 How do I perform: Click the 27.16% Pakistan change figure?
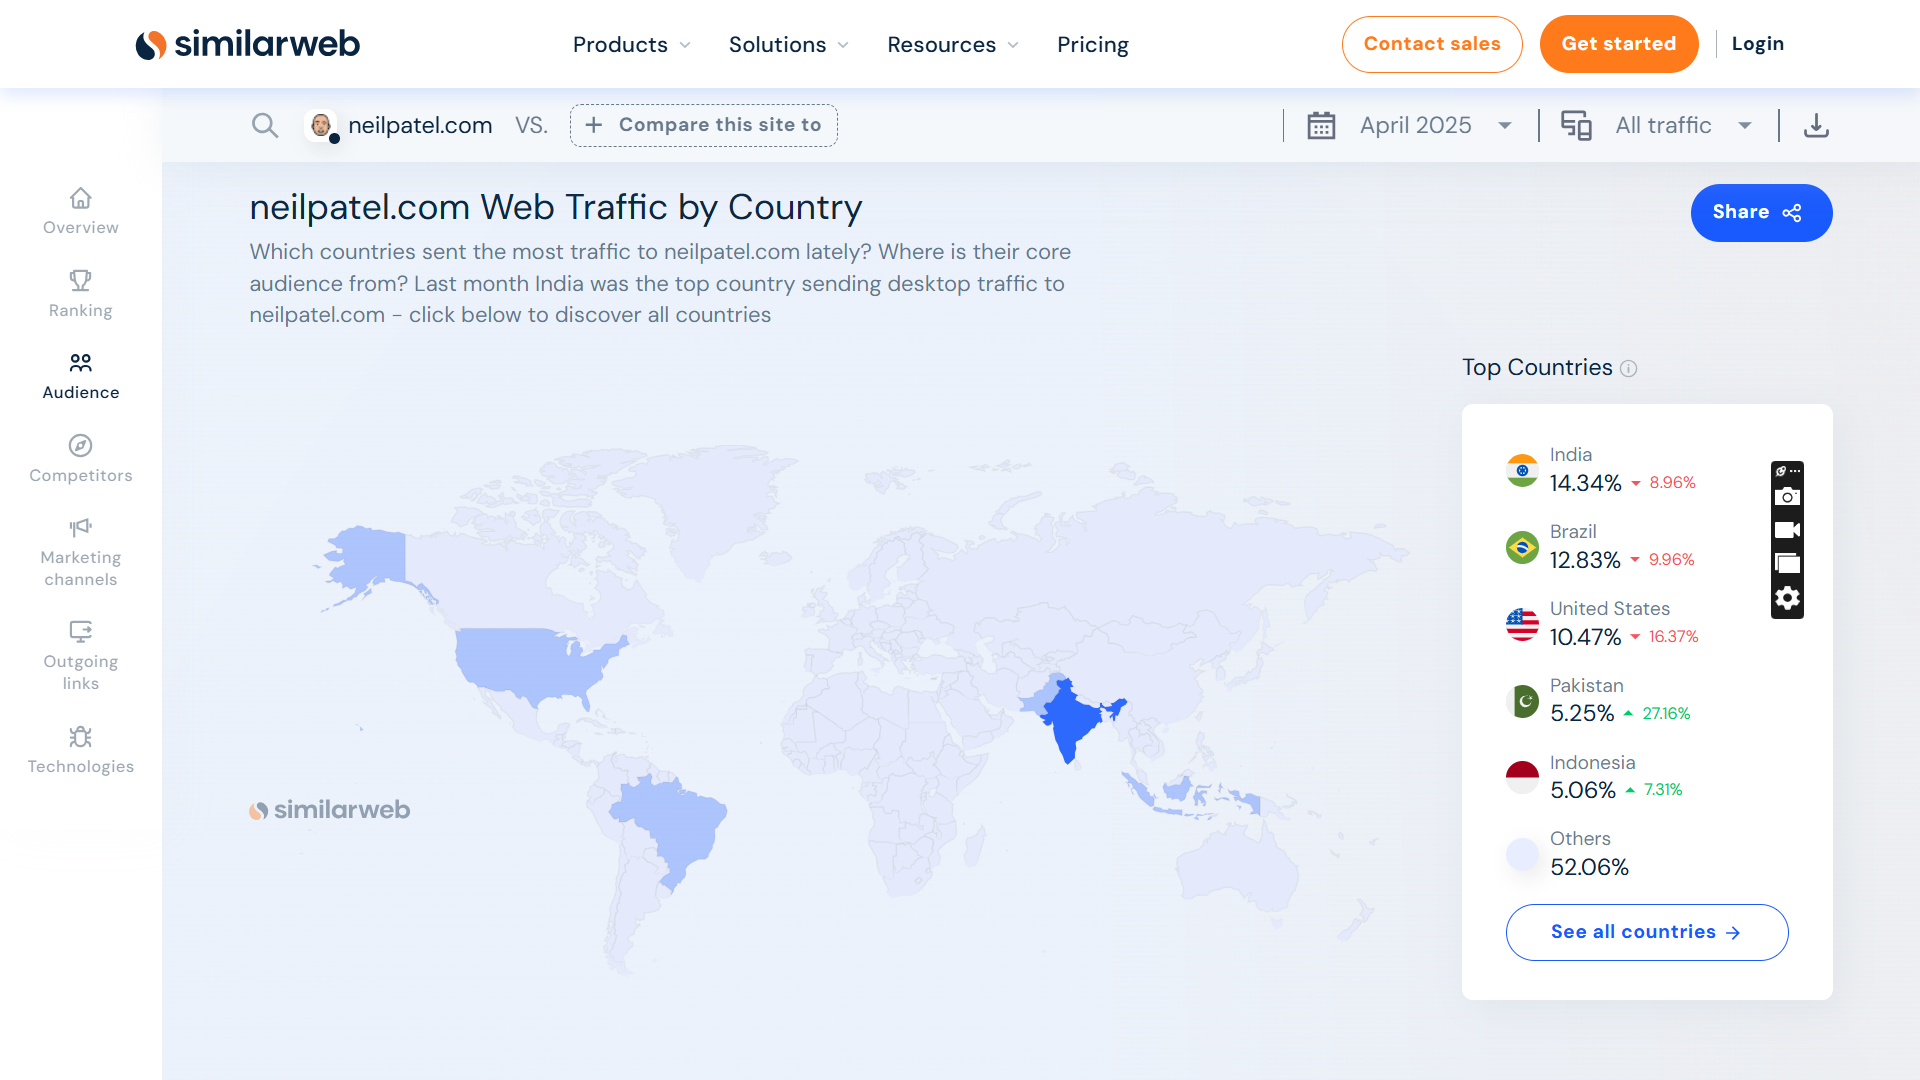1666,714
